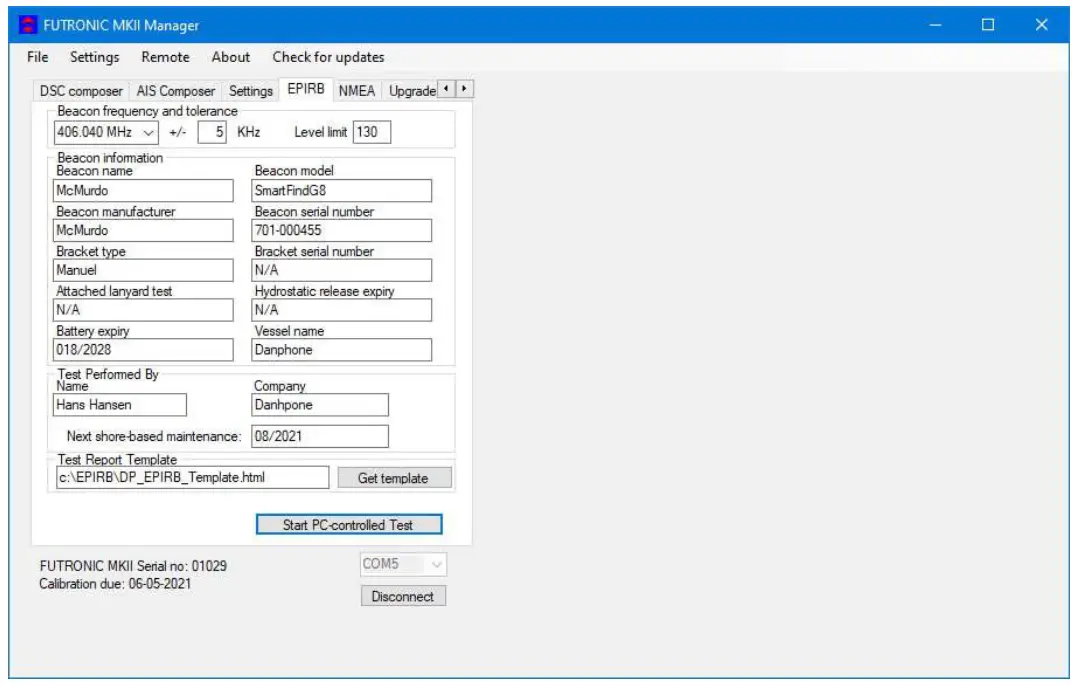
Task: Maximize the FUTRONIC MKII Manager window
Action: click(988, 26)
